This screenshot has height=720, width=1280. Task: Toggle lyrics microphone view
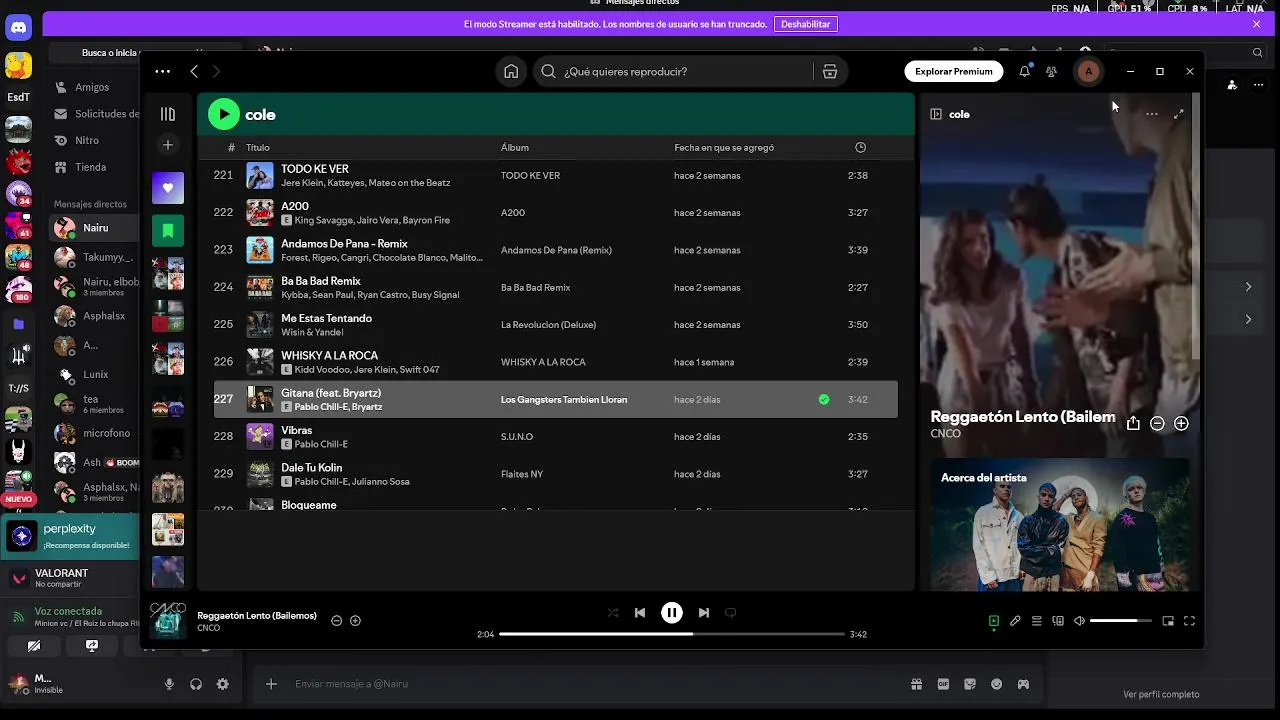1015,621
